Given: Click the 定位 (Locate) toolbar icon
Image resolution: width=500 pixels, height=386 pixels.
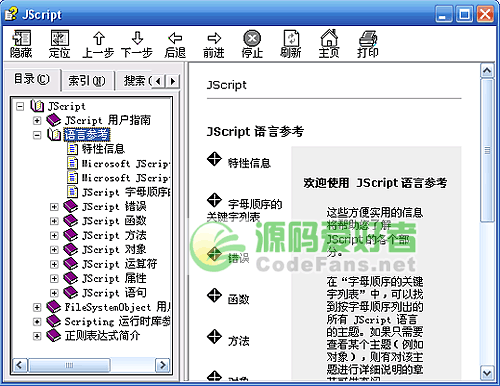Looking at the screenshot, I should click(x=60, y=38).
